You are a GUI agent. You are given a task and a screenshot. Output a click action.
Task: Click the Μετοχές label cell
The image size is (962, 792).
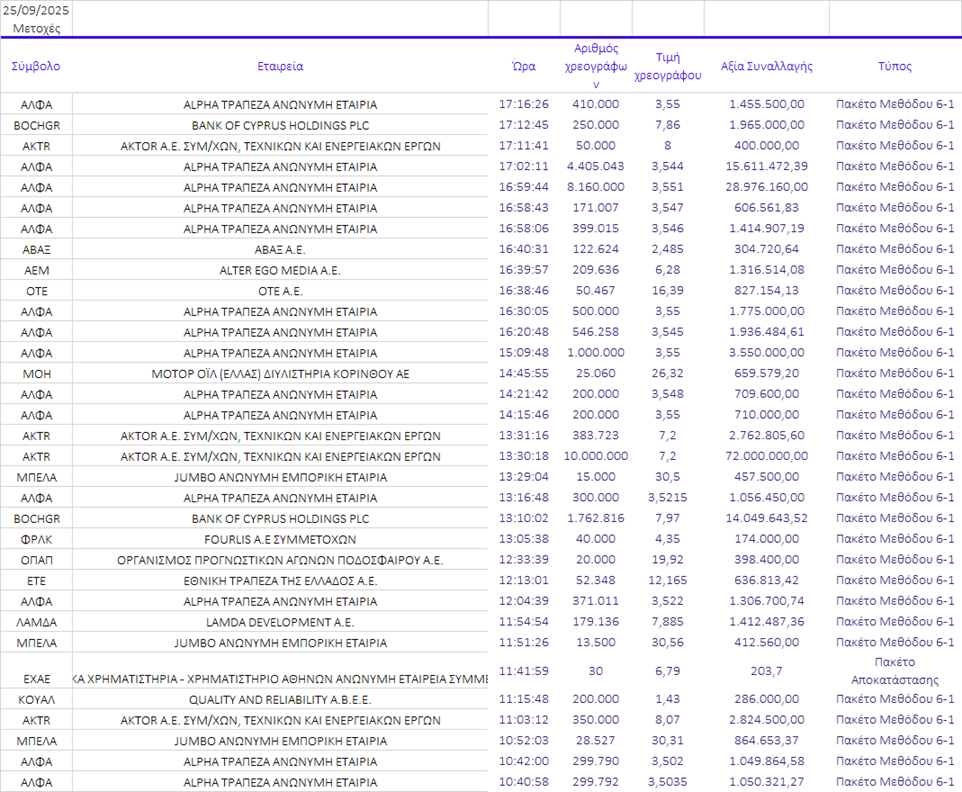click(36, 29)
